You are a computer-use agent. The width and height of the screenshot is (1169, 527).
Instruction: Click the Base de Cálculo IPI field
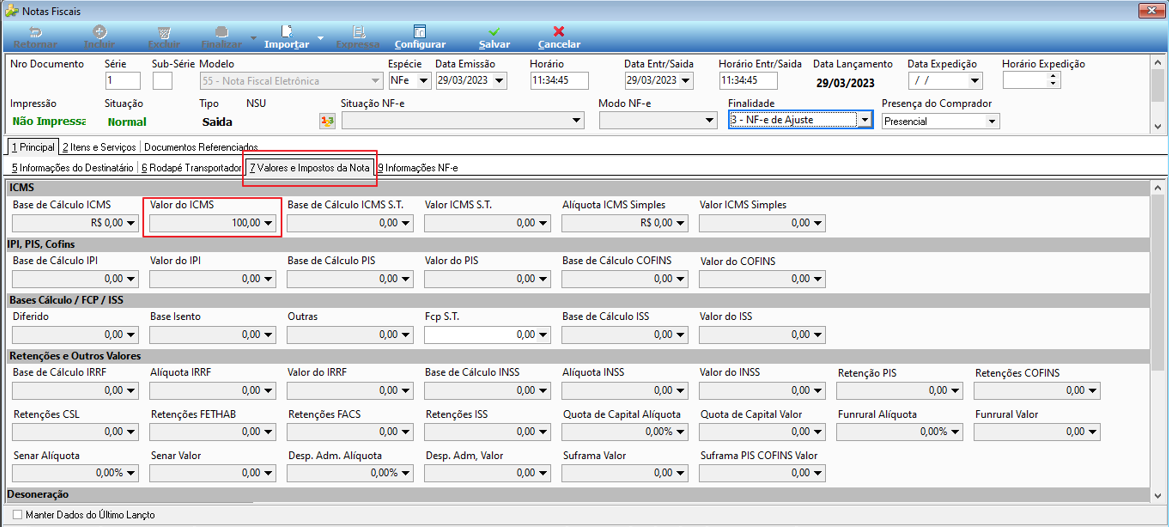click(x=75, y=278)
